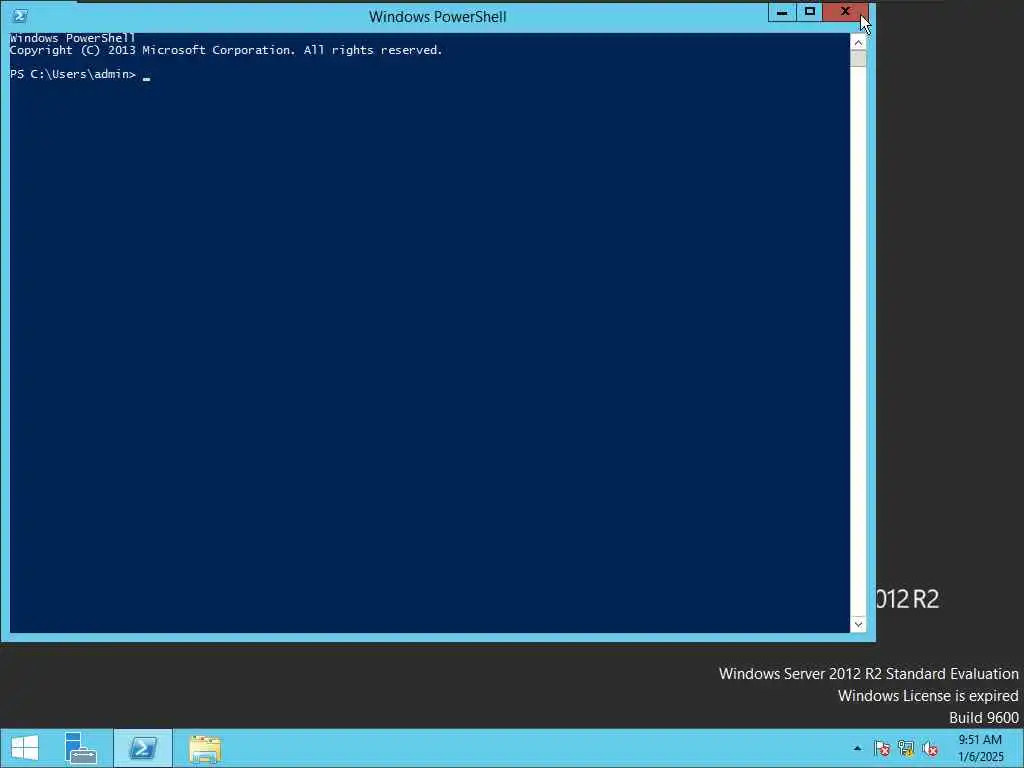Click the PowerShell vertical scrollbar thumb
This screenshot has width=1024, height=768.
click(x=858, y=59)
